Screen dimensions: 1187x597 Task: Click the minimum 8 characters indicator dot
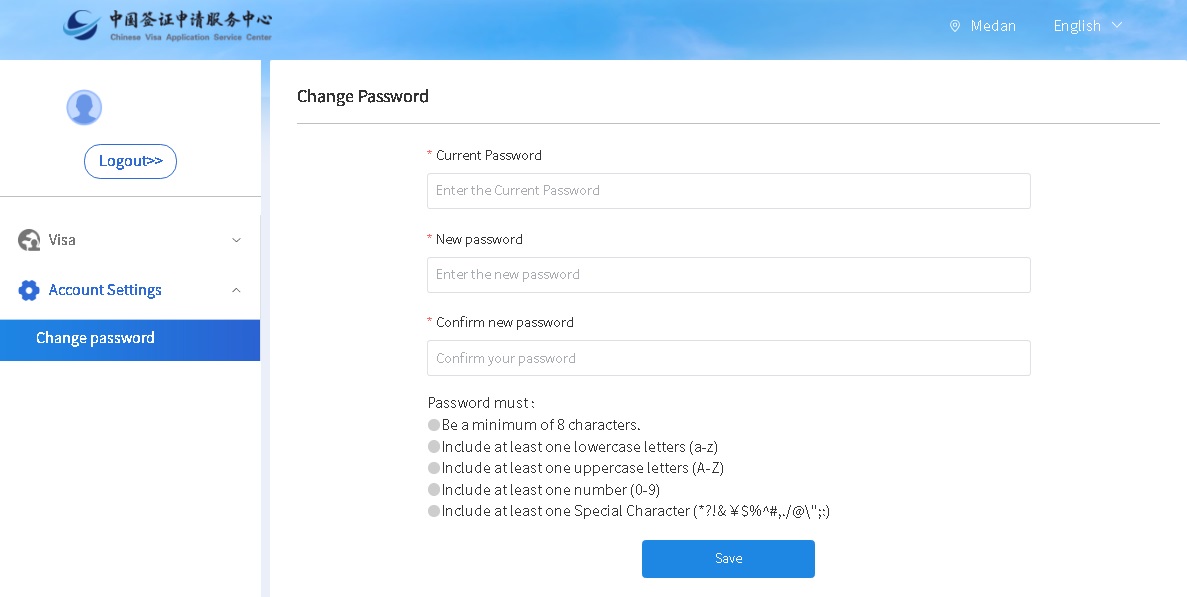[434, 425]
